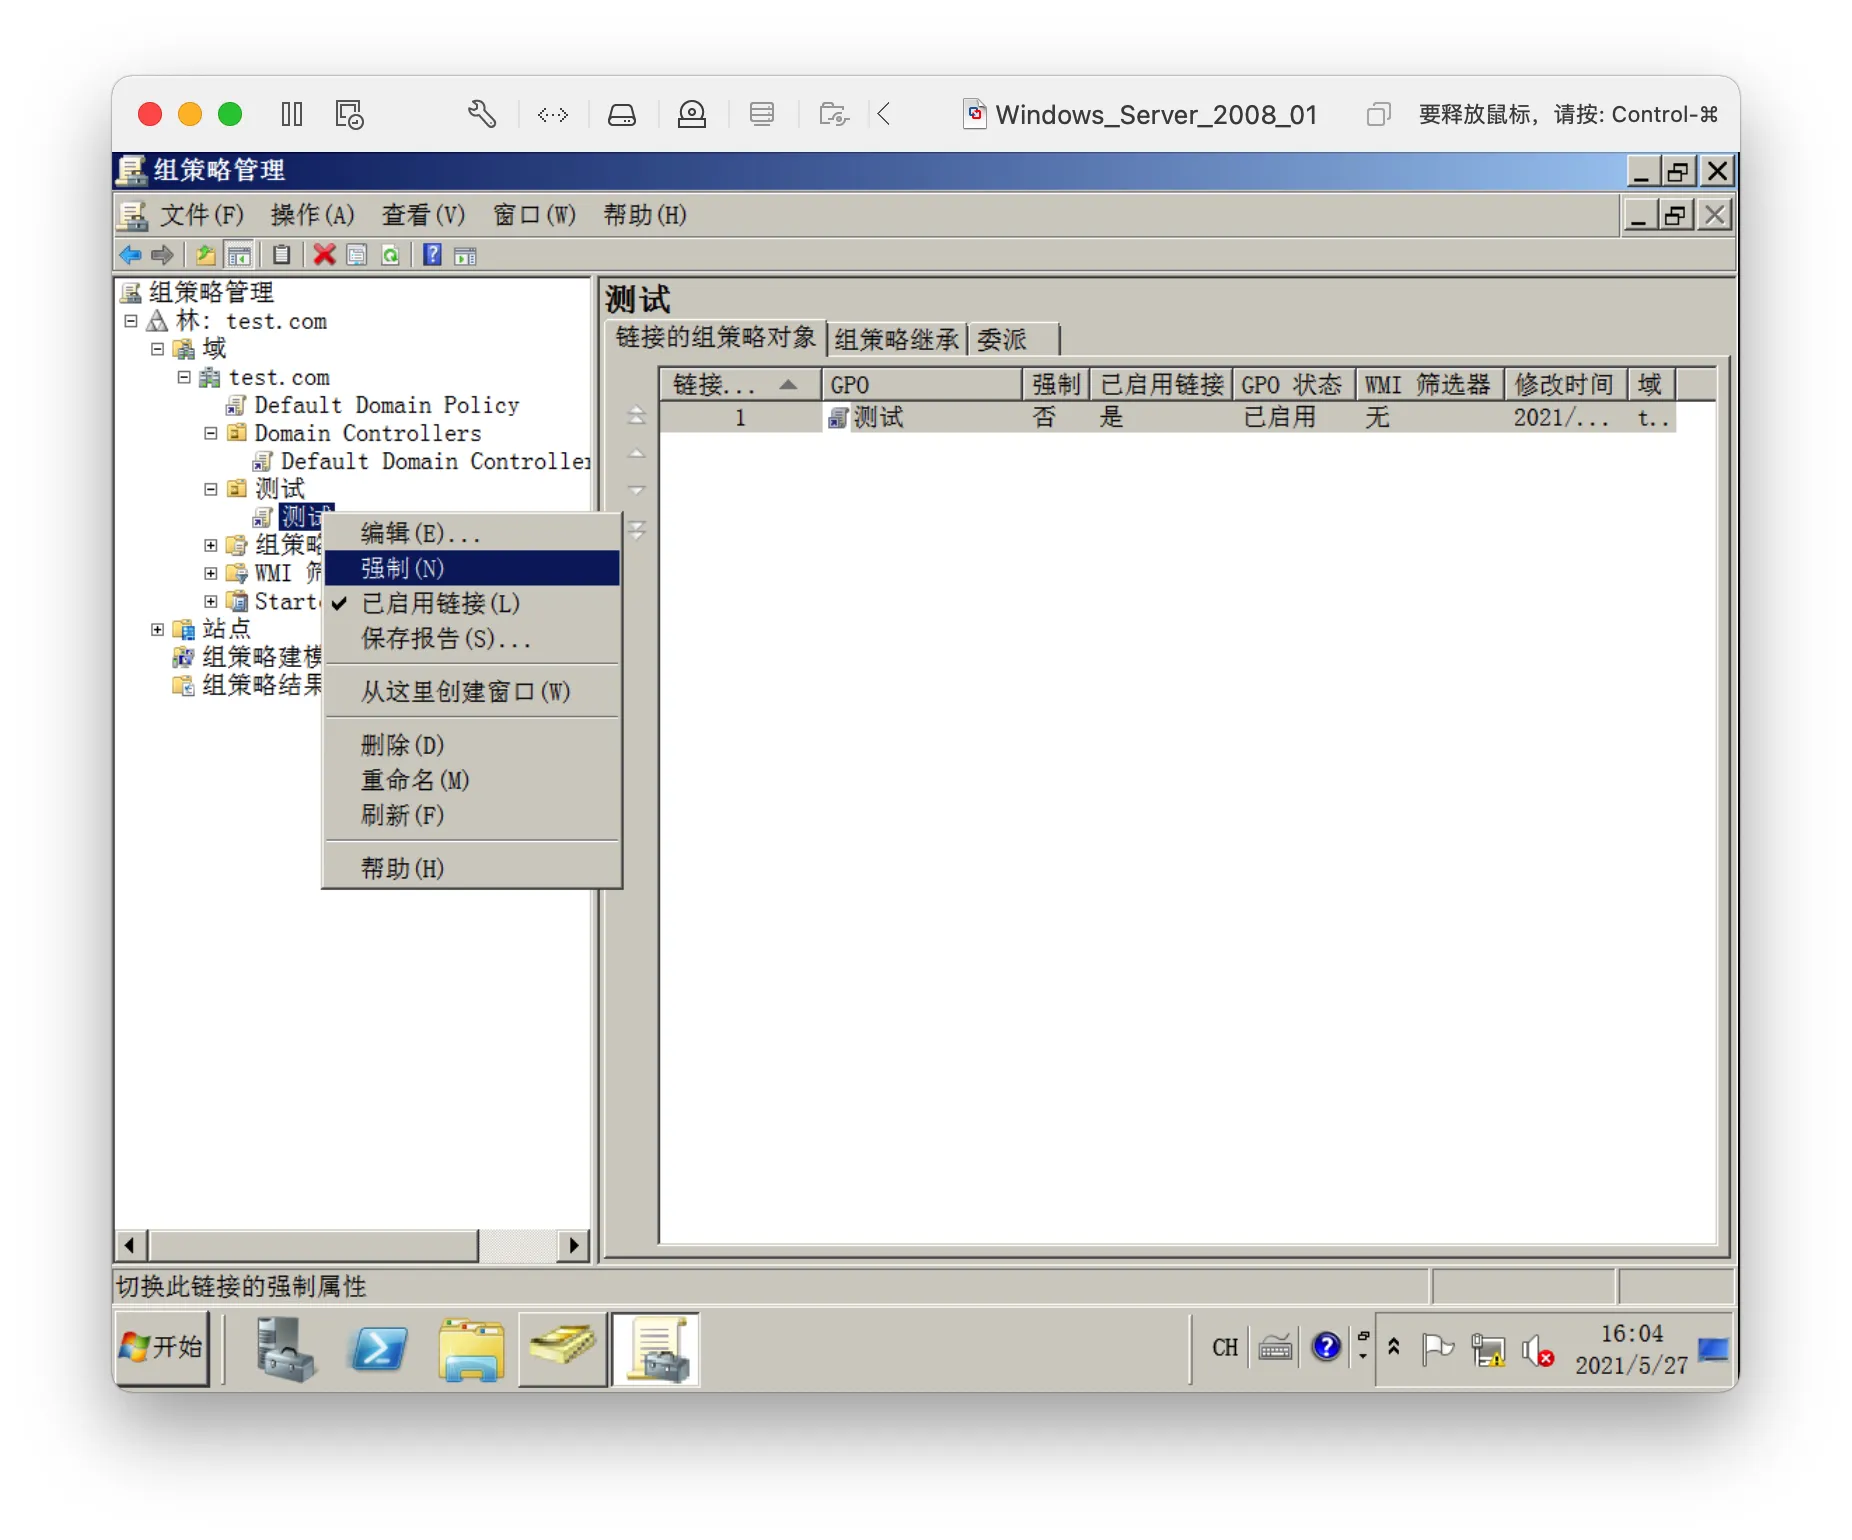This screenshot has height=1540, width=1852.
Task: Choose 帮助(H) in context menu
Action: point(471,868)
